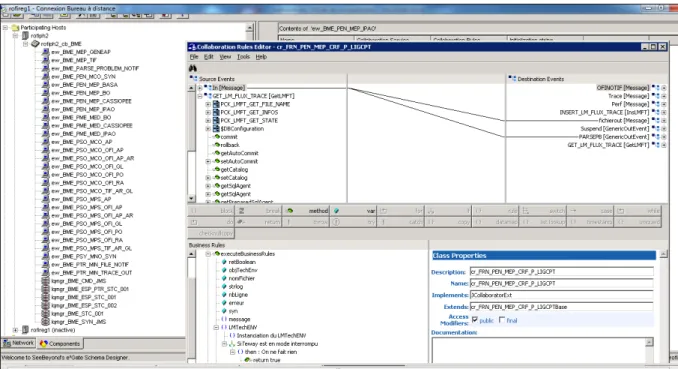Viewport: 678px width, 369px height.
Task: Click the PCK_LMFT_GET_INFOS node icon
Action: click(216, 112)
